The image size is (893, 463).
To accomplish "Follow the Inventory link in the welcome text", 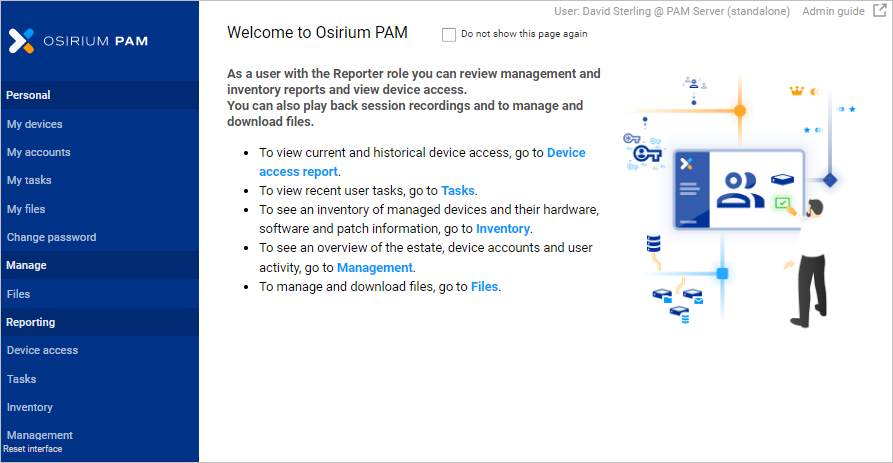I will [503, 229].
